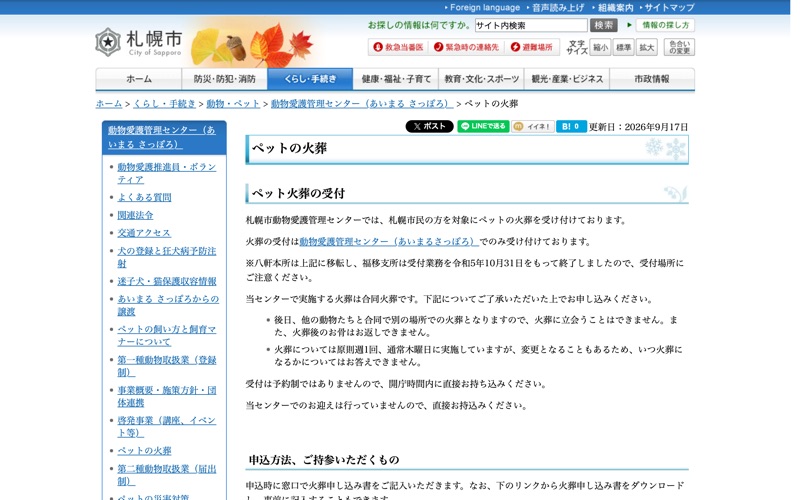Open sidebar link ペットの火葬
The image size is (800, 500).
[x=144, y=451]
